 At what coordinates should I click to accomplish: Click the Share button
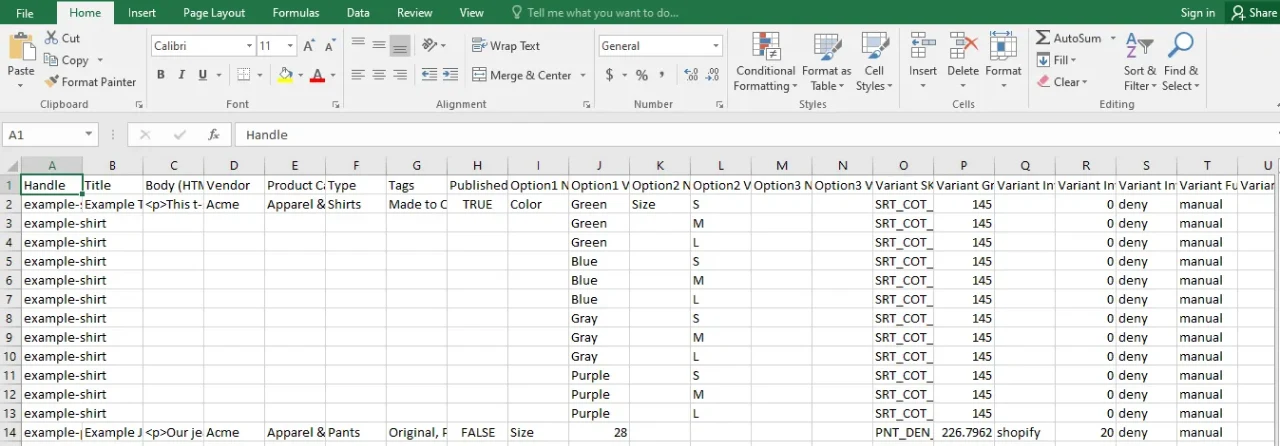1253,13
